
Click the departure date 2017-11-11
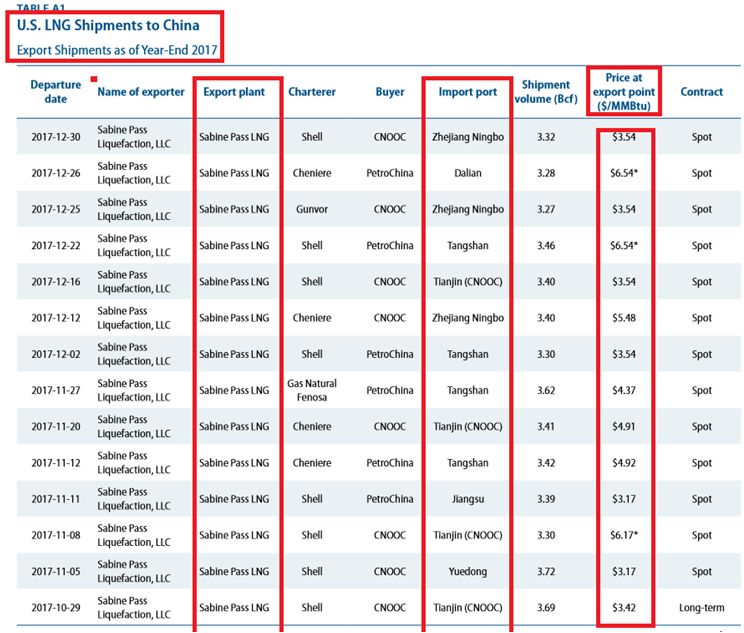tap(56, 499)
